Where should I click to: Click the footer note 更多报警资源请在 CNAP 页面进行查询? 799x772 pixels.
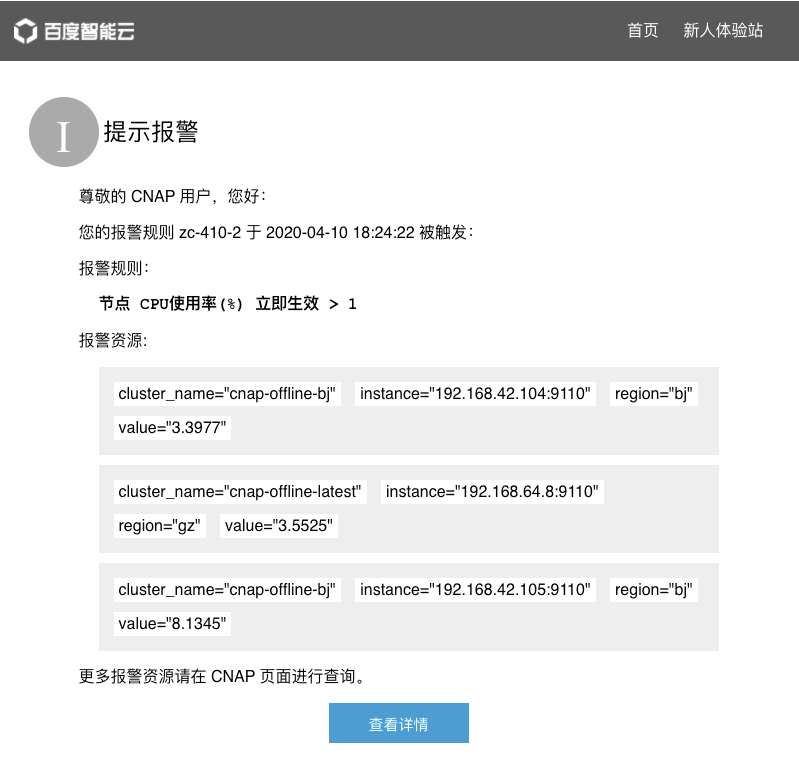(x=222, y=677)
